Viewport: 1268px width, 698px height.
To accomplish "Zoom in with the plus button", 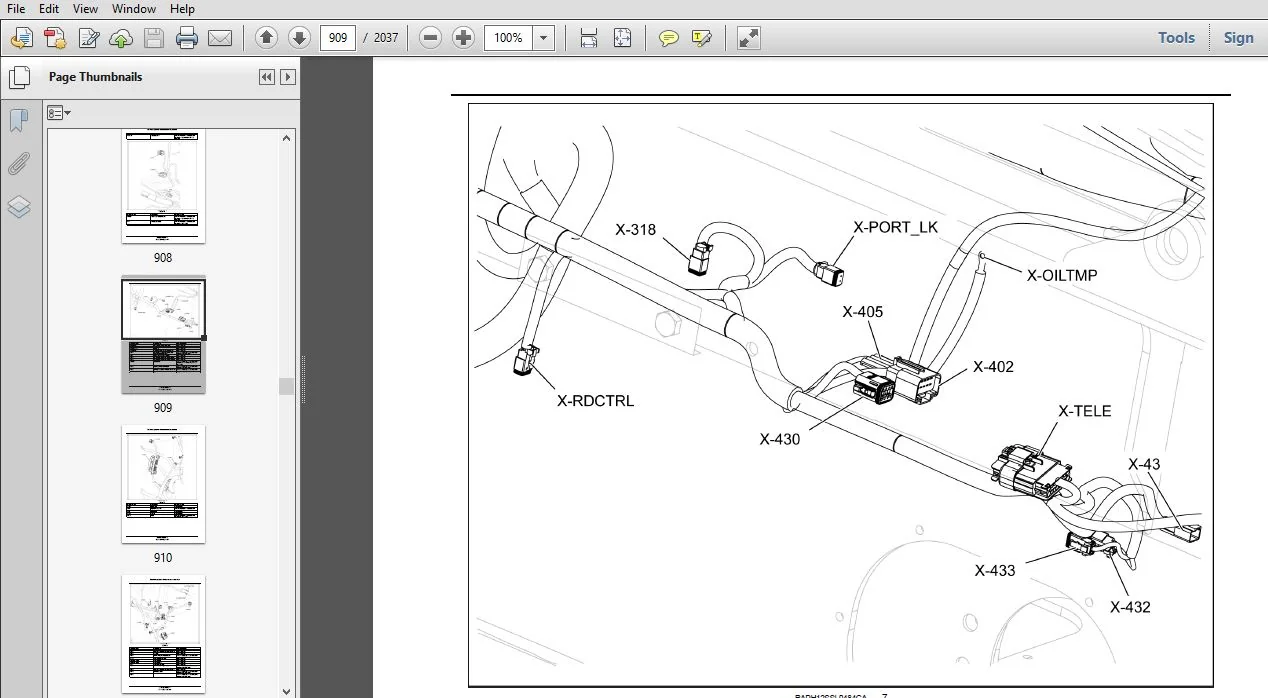I will (x=463, y=38).
